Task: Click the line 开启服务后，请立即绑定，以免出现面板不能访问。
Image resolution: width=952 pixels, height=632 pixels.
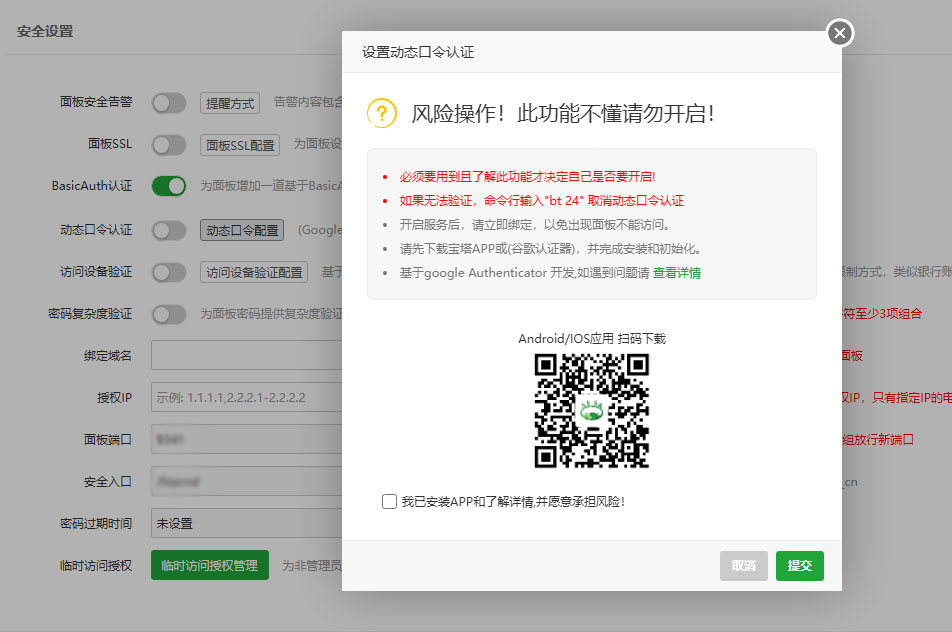Action: pyautogui.click(x=535, y=225)
